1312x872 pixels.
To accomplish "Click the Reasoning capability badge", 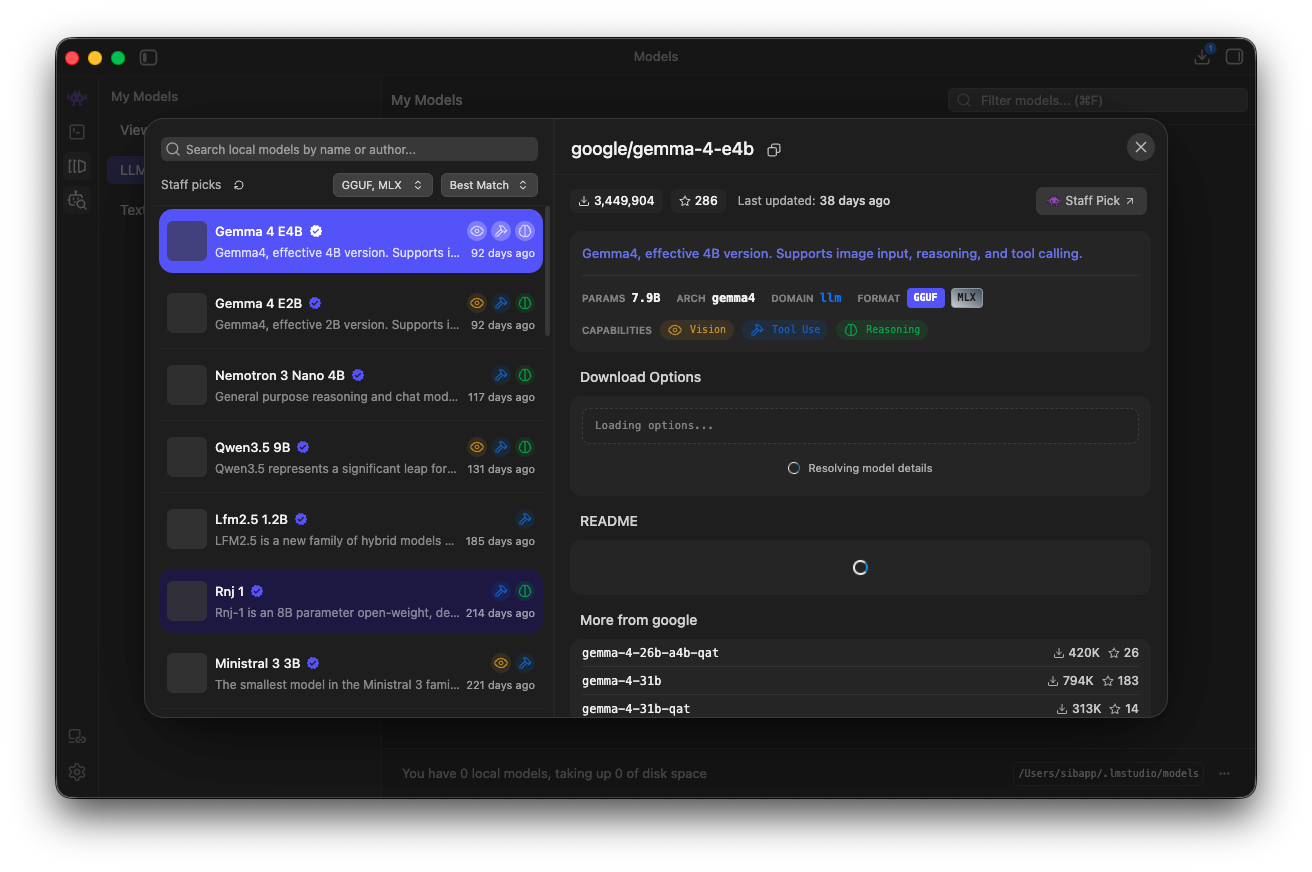I will click(882, 330).
